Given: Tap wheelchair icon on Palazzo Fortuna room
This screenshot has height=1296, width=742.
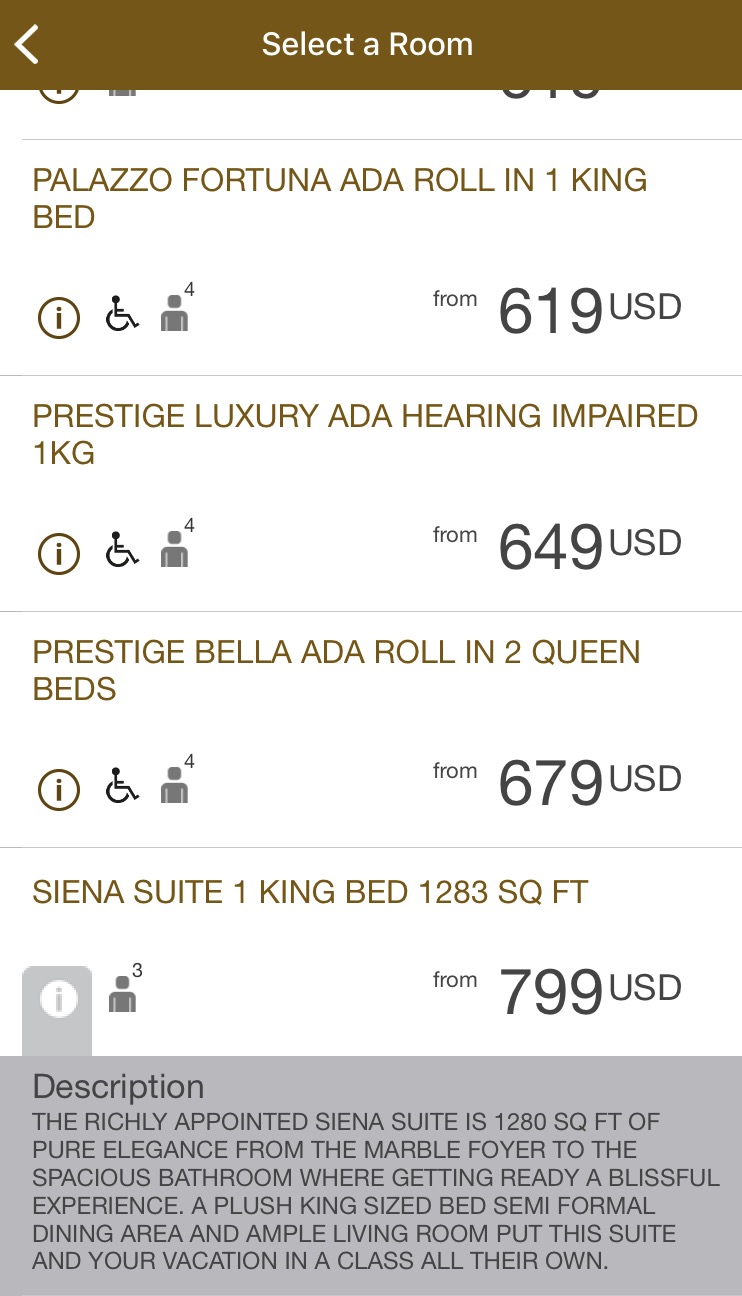Looking at the screenshot, I should coord(122,316).
